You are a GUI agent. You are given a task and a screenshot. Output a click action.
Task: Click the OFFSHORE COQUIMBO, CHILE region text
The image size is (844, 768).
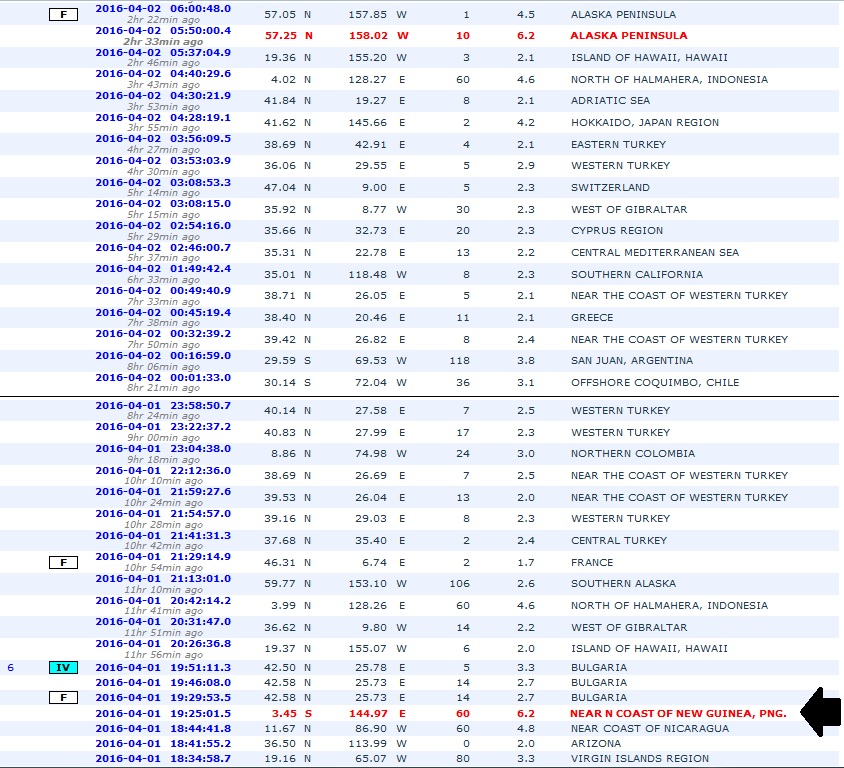tap(655, 383)
